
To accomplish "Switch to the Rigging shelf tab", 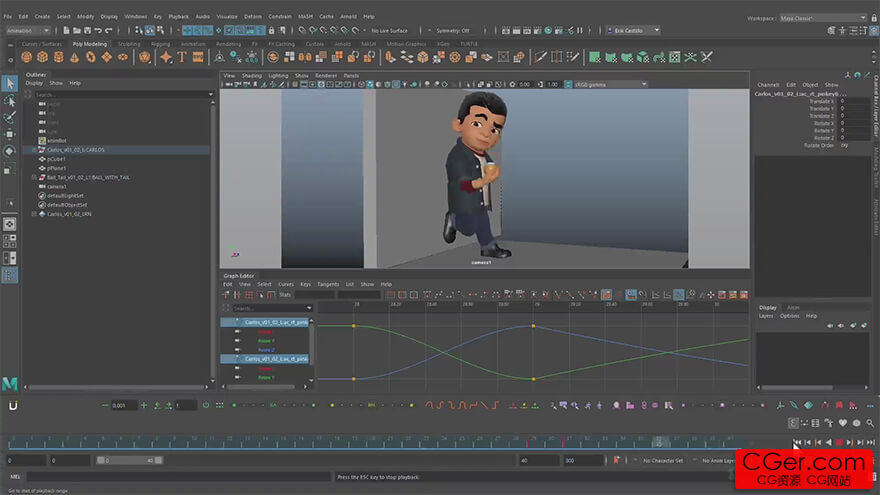I will 160,44.
